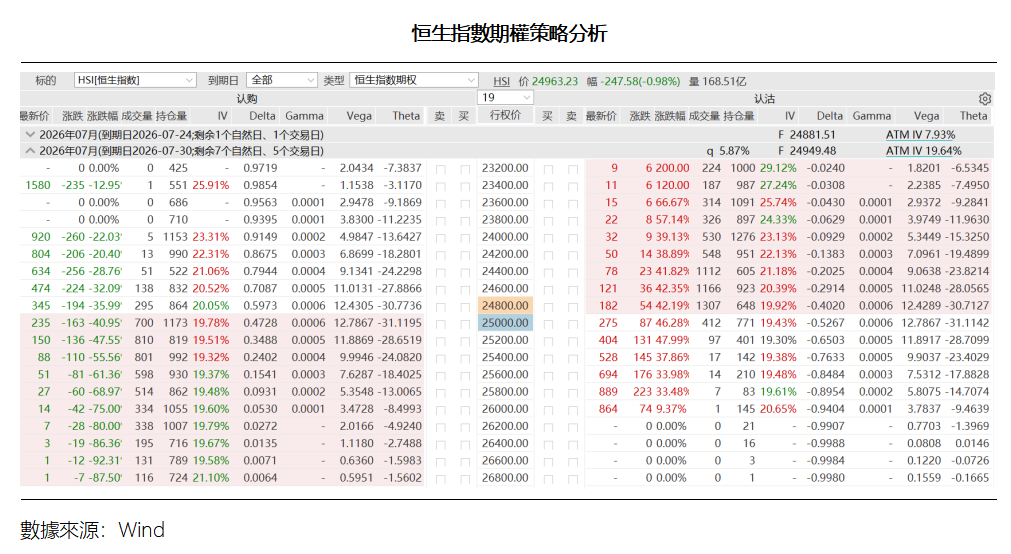Select the futures value F 24881.51
1011x554 pixels.
click(x=807, y=135)
